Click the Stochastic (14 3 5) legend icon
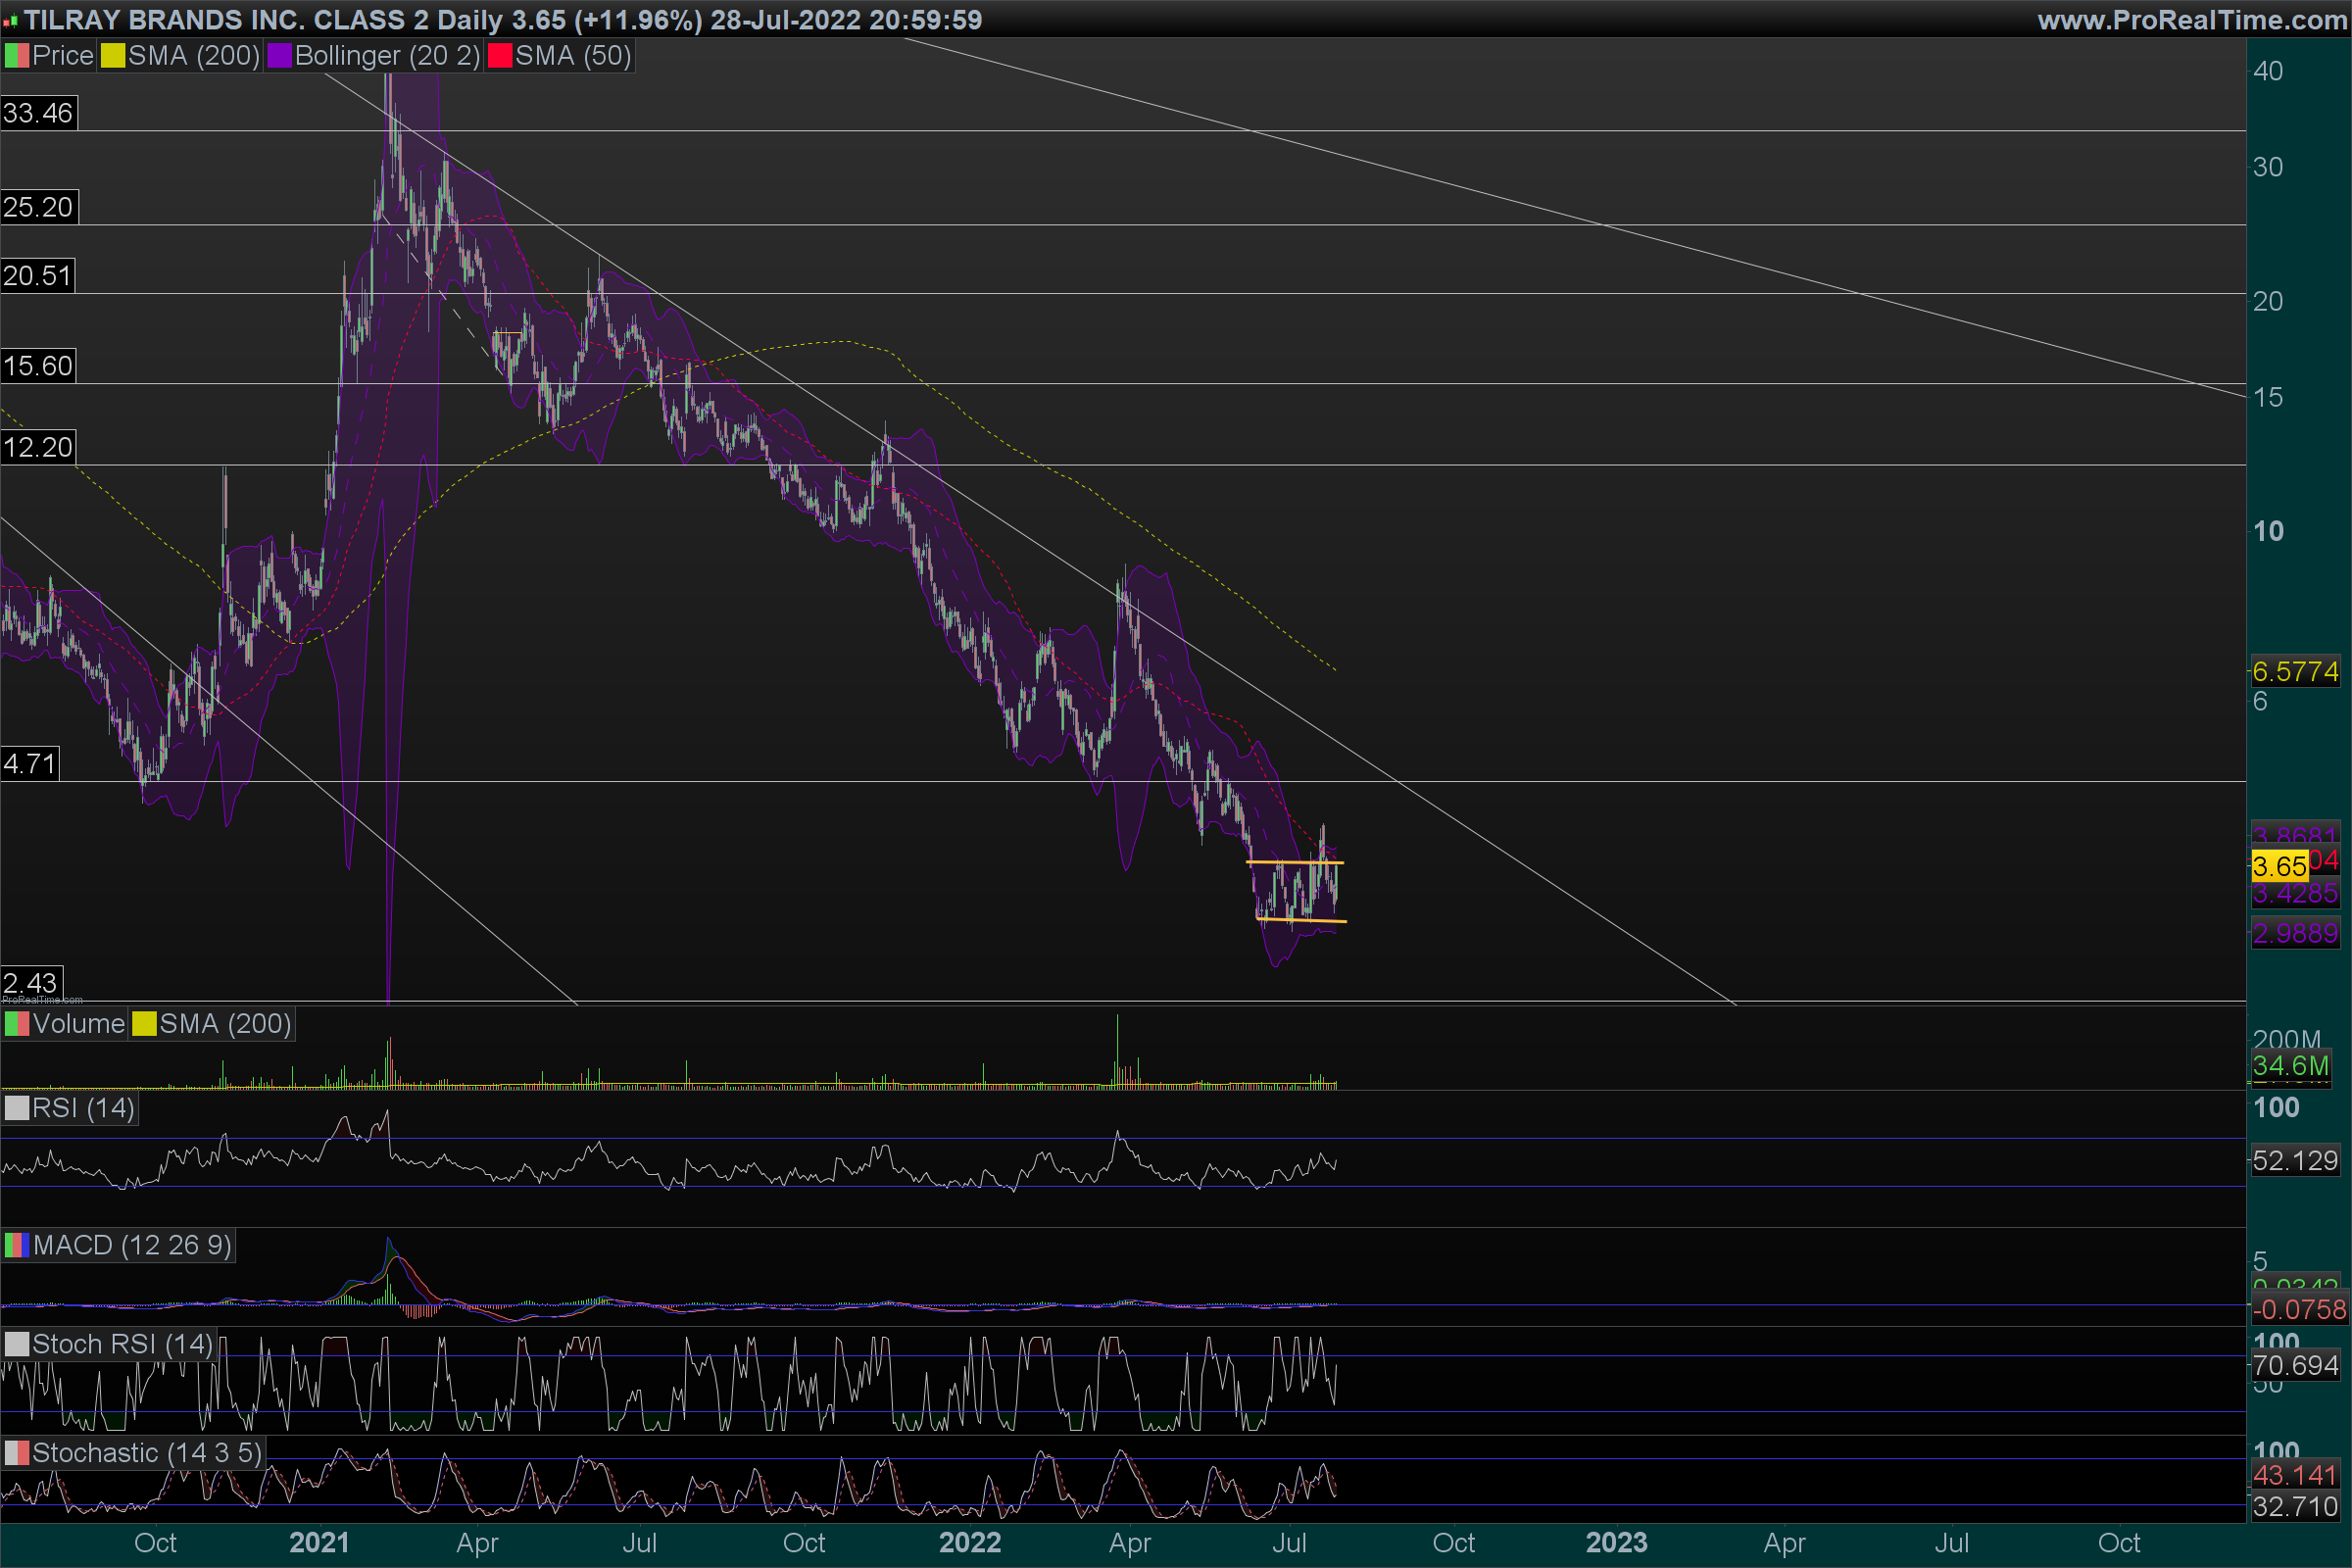The image size is (2352, 1568). 16,1453
